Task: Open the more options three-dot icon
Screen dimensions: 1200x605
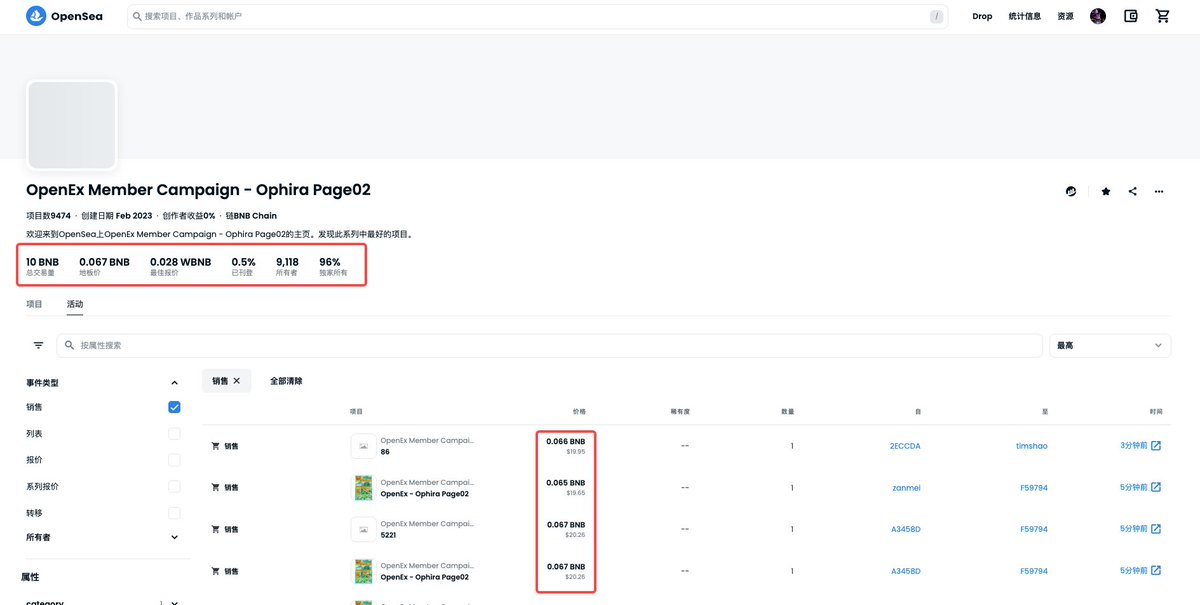Action: pos(1159,191)
